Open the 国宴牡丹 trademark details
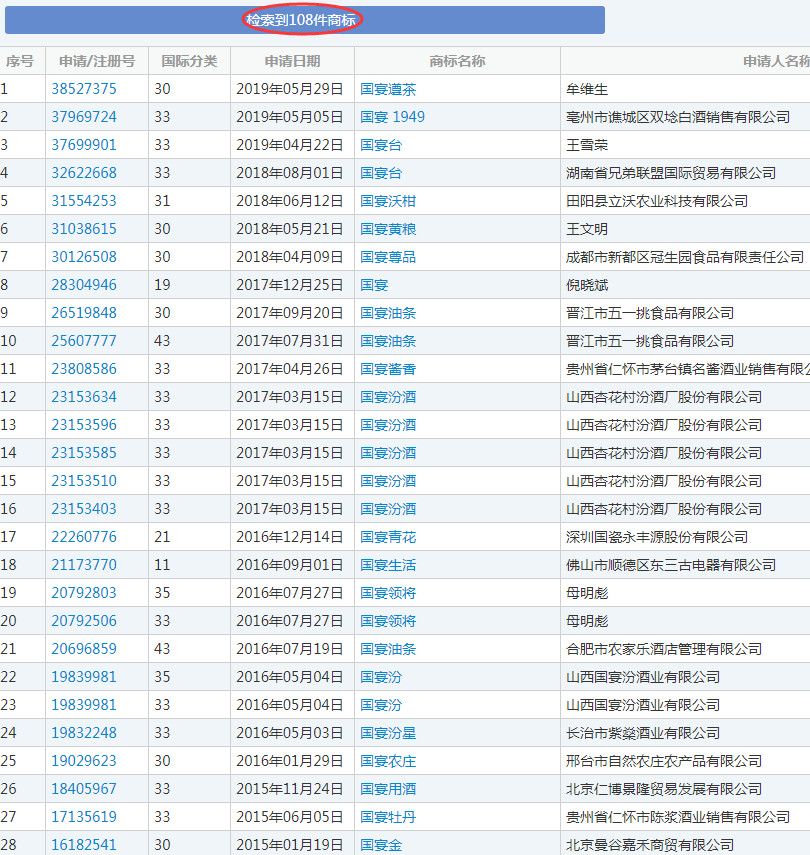810x855 pixels. tap(388, 817)
